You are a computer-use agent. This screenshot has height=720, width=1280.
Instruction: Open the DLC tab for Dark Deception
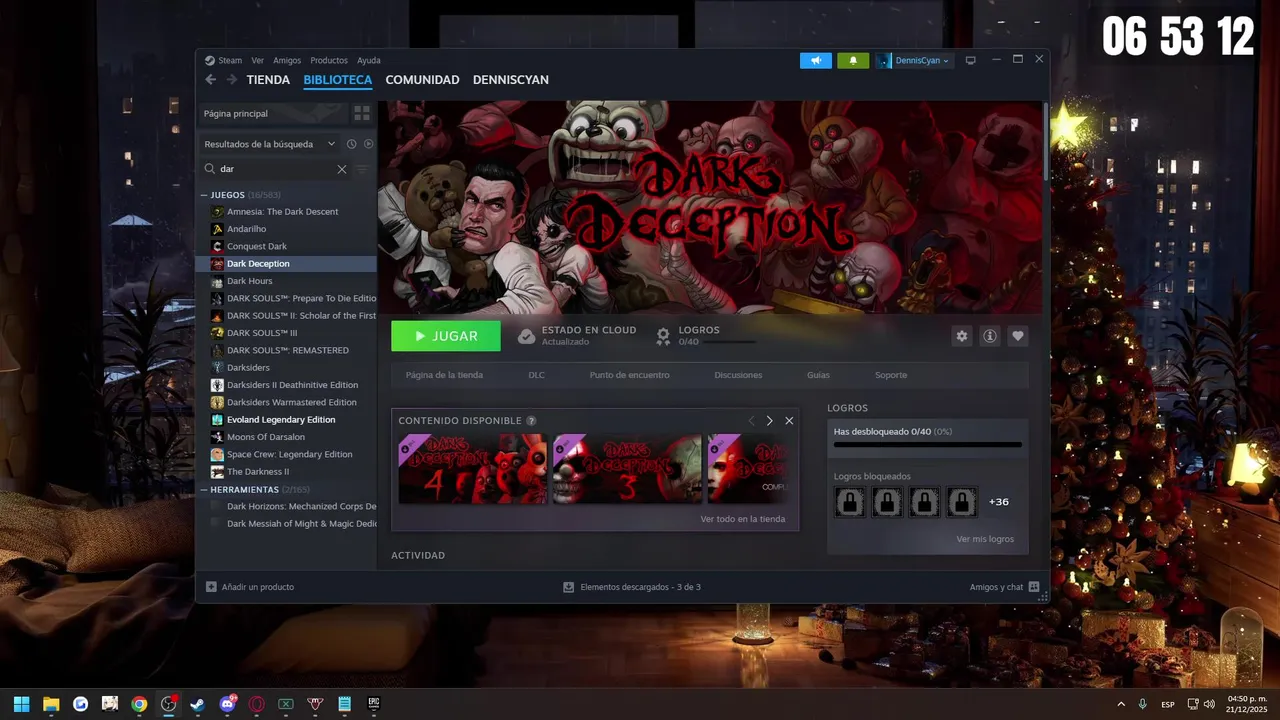pyautogui.click(x=537, y=375)
